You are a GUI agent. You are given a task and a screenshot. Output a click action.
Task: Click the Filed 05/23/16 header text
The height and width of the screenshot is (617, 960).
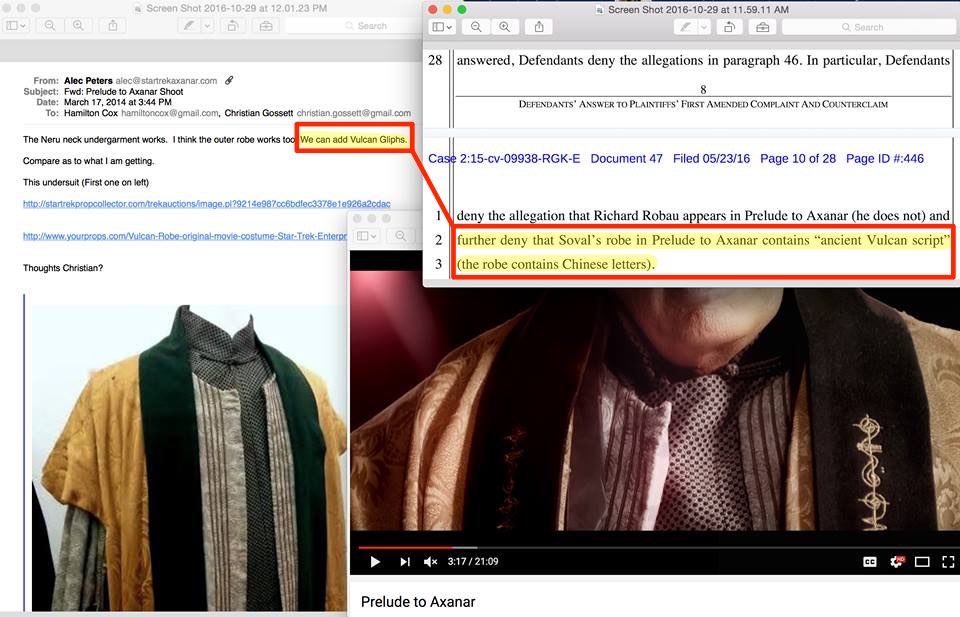pyautogui.click(x=711, y=159)
